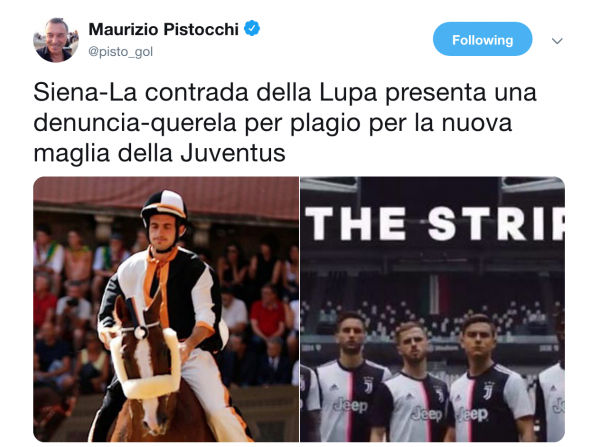Click the THE STRIP headline in image

click(435, 224)
